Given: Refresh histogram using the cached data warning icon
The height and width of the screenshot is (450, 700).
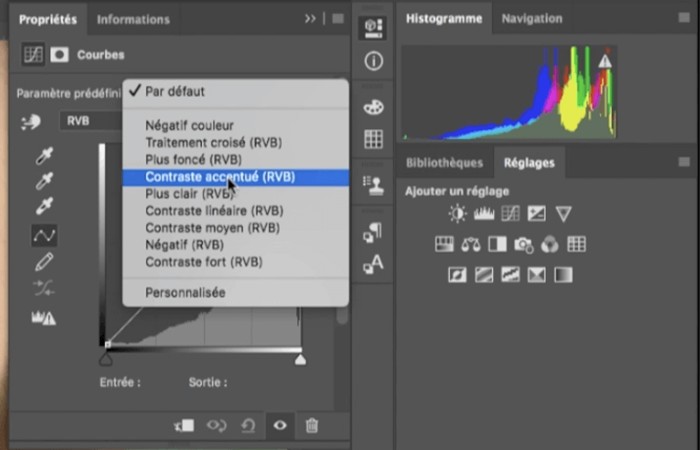Looking at the screenshot, I should pos(605,61).
